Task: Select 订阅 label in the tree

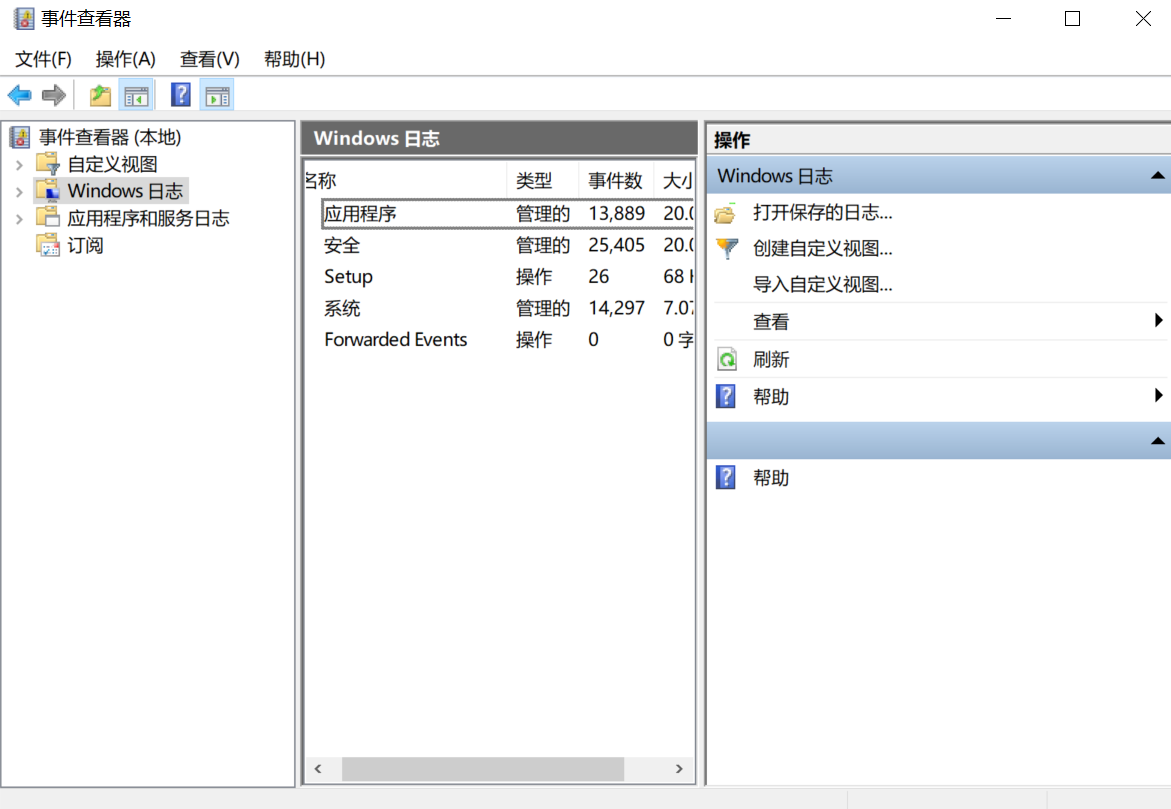Action: click(x=85, y=245)
